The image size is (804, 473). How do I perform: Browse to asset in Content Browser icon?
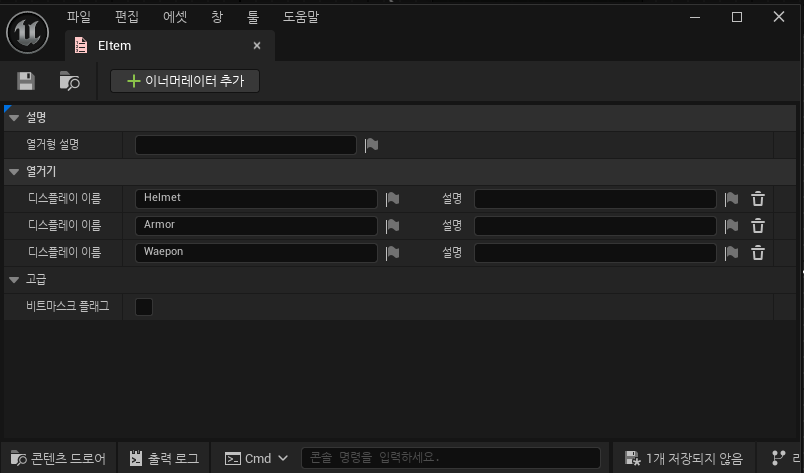pyautogui.click(x=69, y=81)
